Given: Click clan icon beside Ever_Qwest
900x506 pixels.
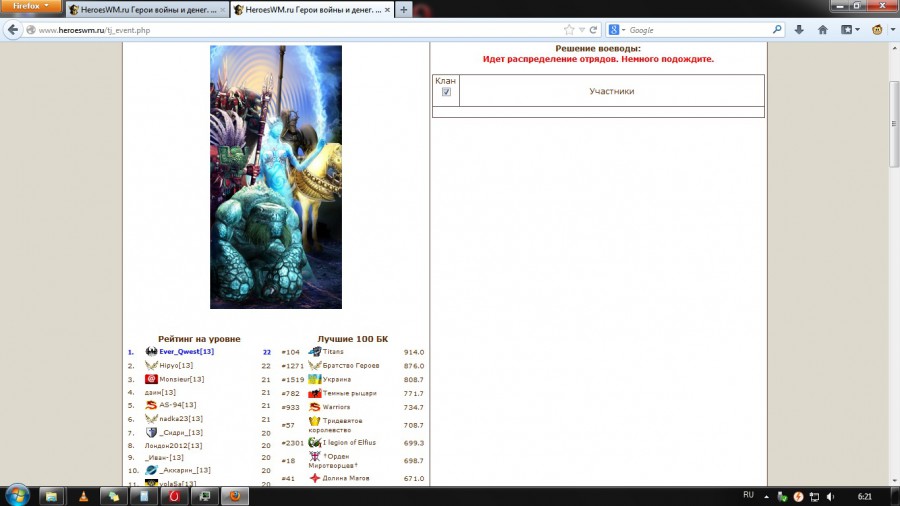Looking at the screenshot, I should coord(151,351).
